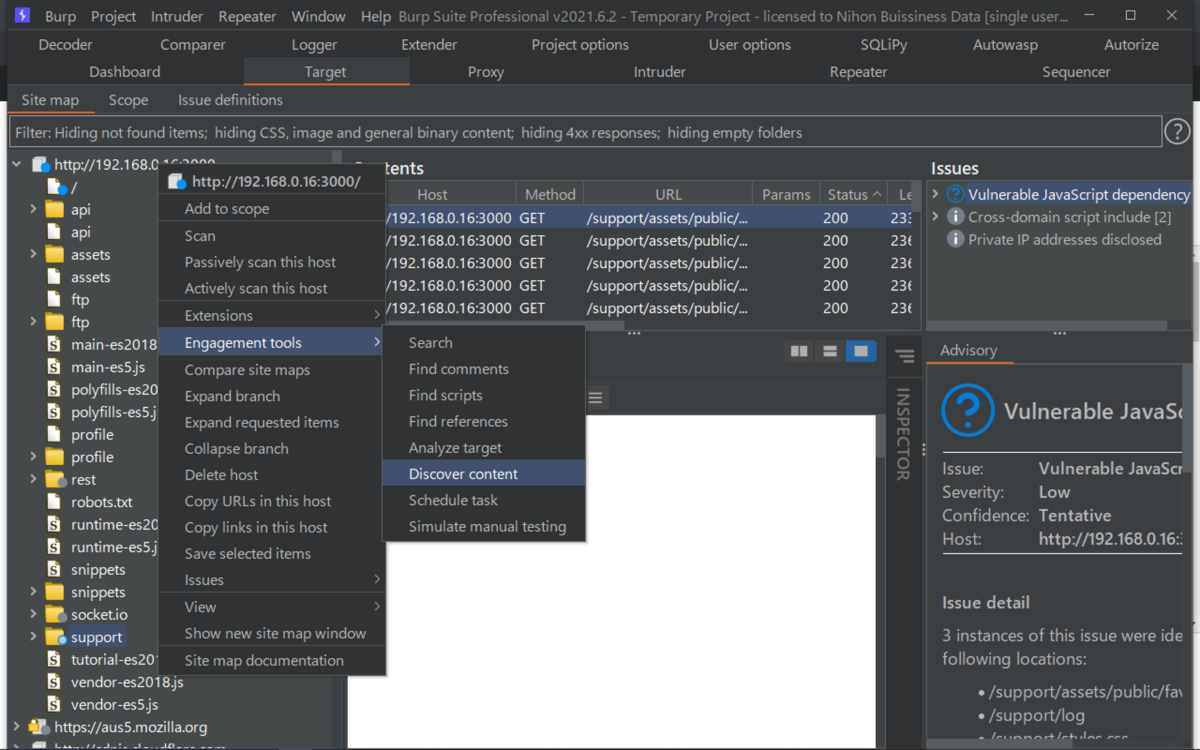Expand the api folder in site map
The width and height of the screenshot is (1200, 750).
pyautogui.click(x=33, y=209)
